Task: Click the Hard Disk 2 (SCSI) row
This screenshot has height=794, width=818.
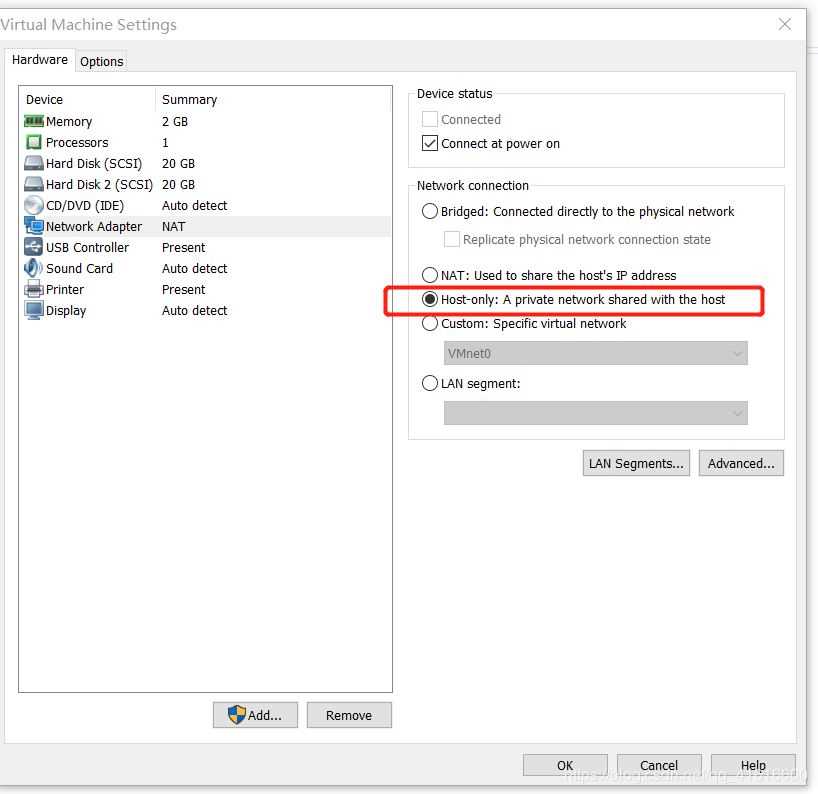Action: click(x=99, y=184)
